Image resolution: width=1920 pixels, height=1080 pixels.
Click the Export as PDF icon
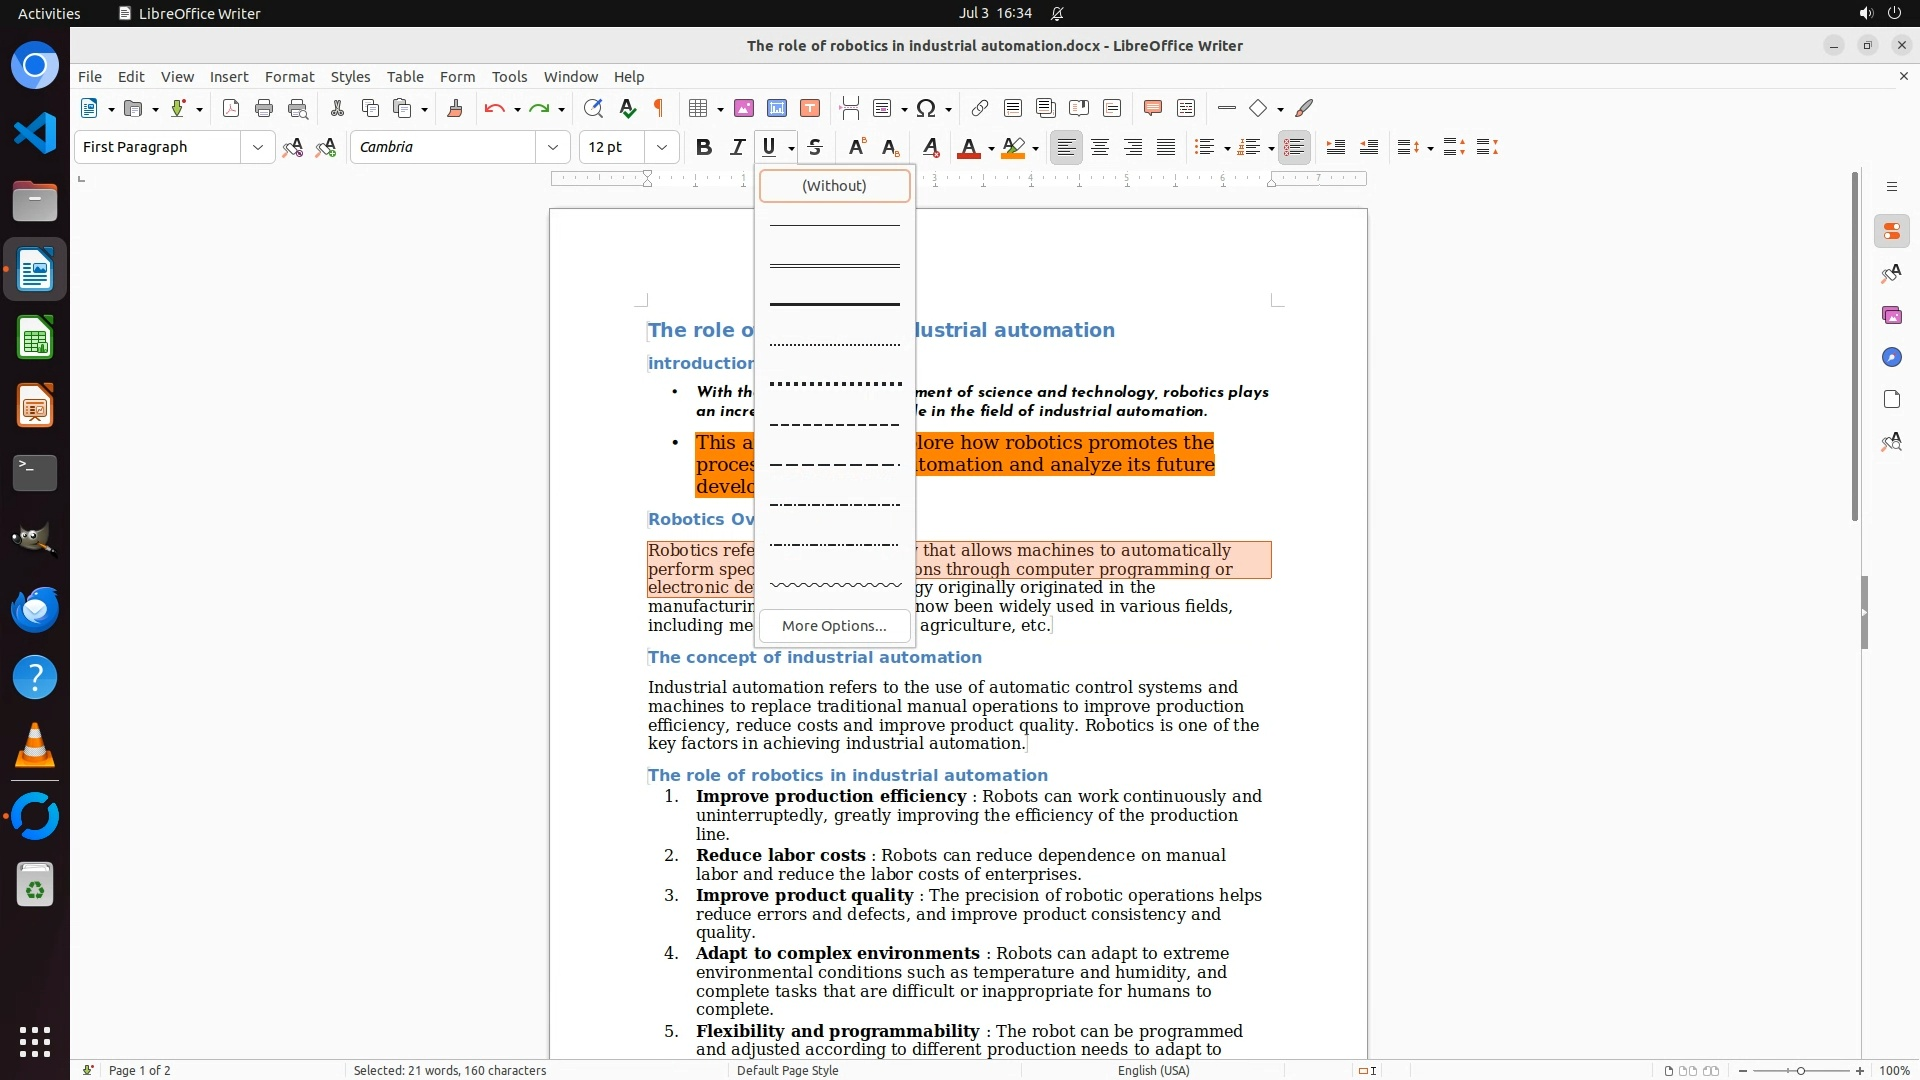coord(231,108)
